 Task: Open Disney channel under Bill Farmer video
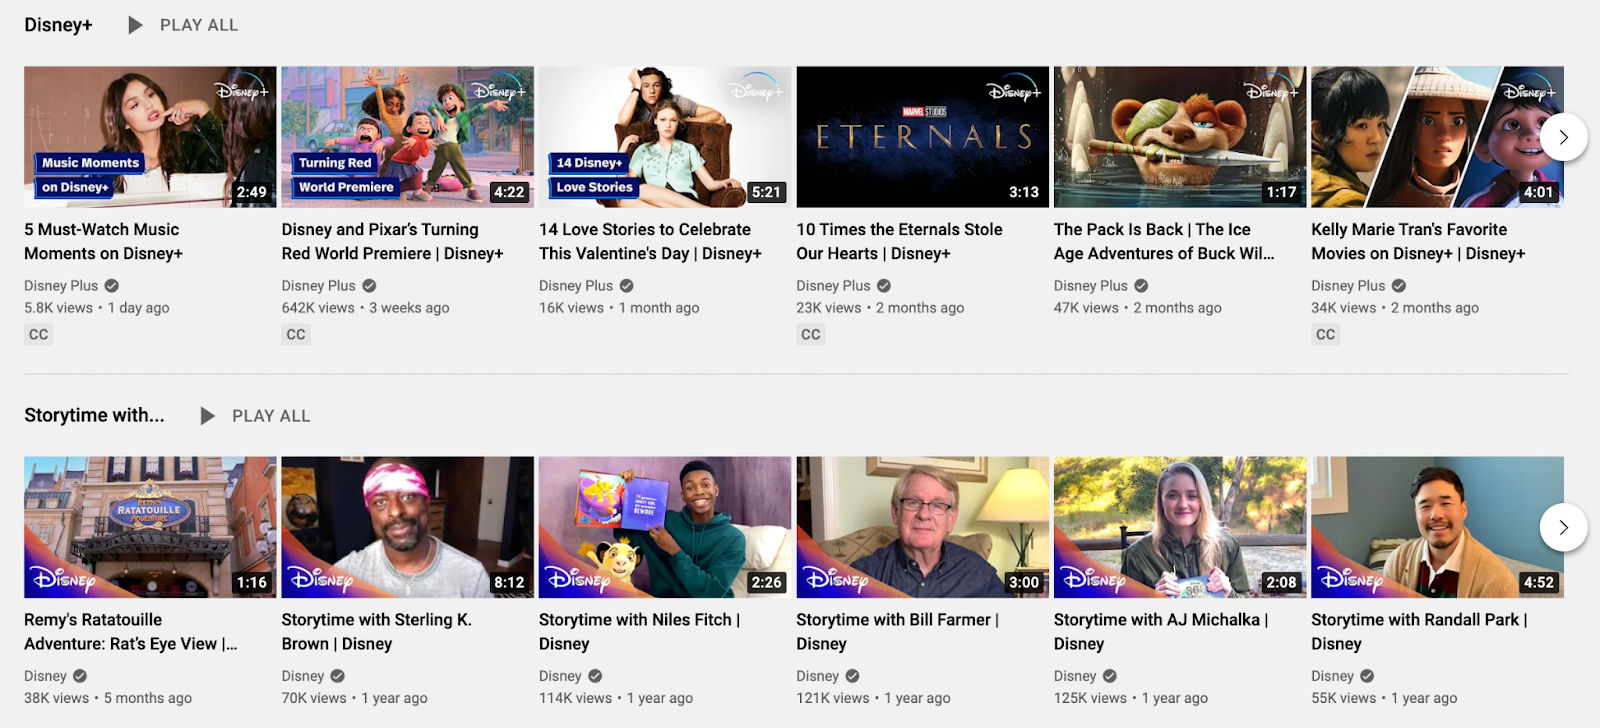(x=817, y=676)
